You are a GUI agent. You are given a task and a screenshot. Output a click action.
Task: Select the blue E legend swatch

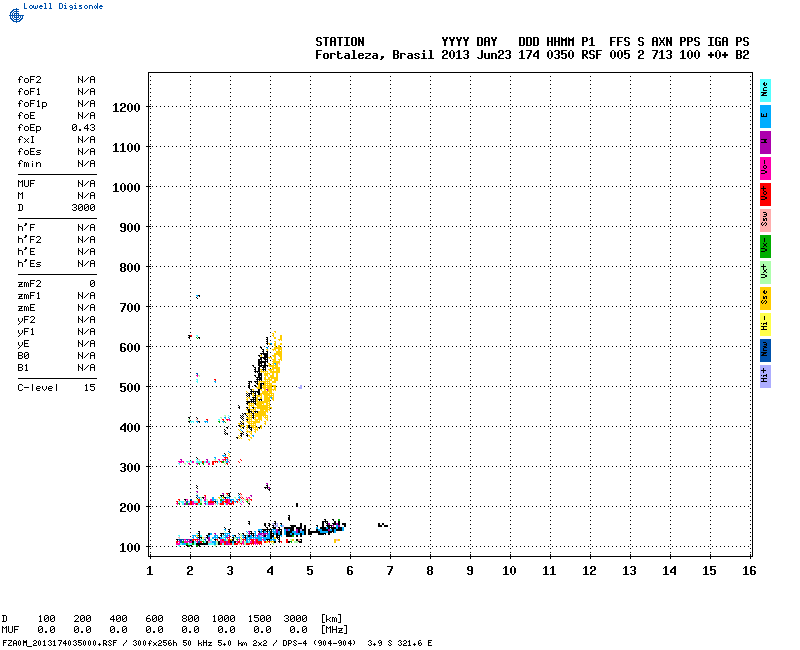765,116
